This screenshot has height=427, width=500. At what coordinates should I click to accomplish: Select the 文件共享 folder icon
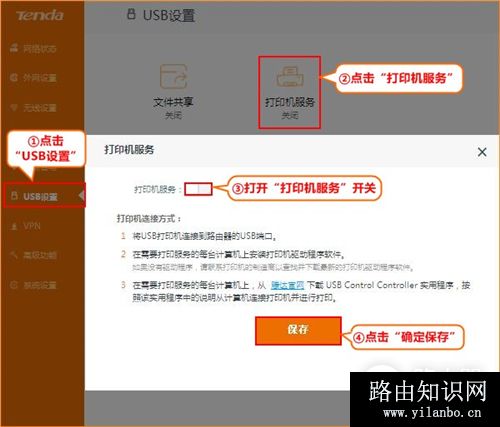pos(173,77)
